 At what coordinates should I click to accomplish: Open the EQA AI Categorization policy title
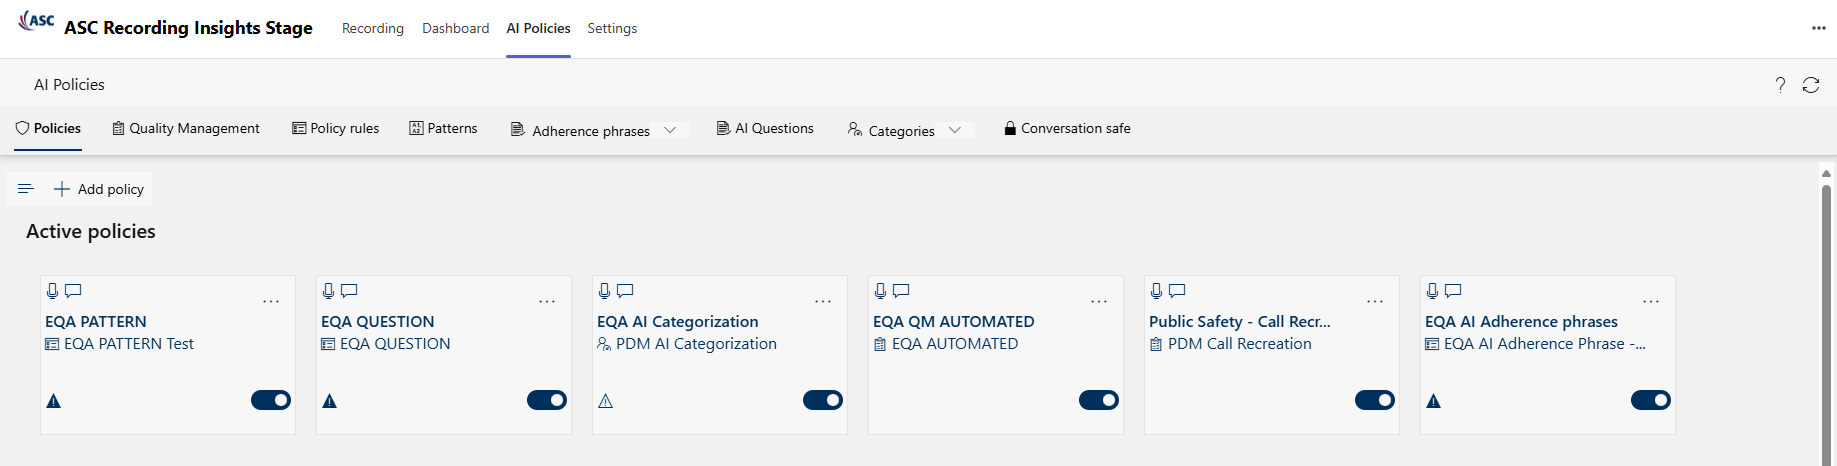pyautogui.click(x=678, y=321)
